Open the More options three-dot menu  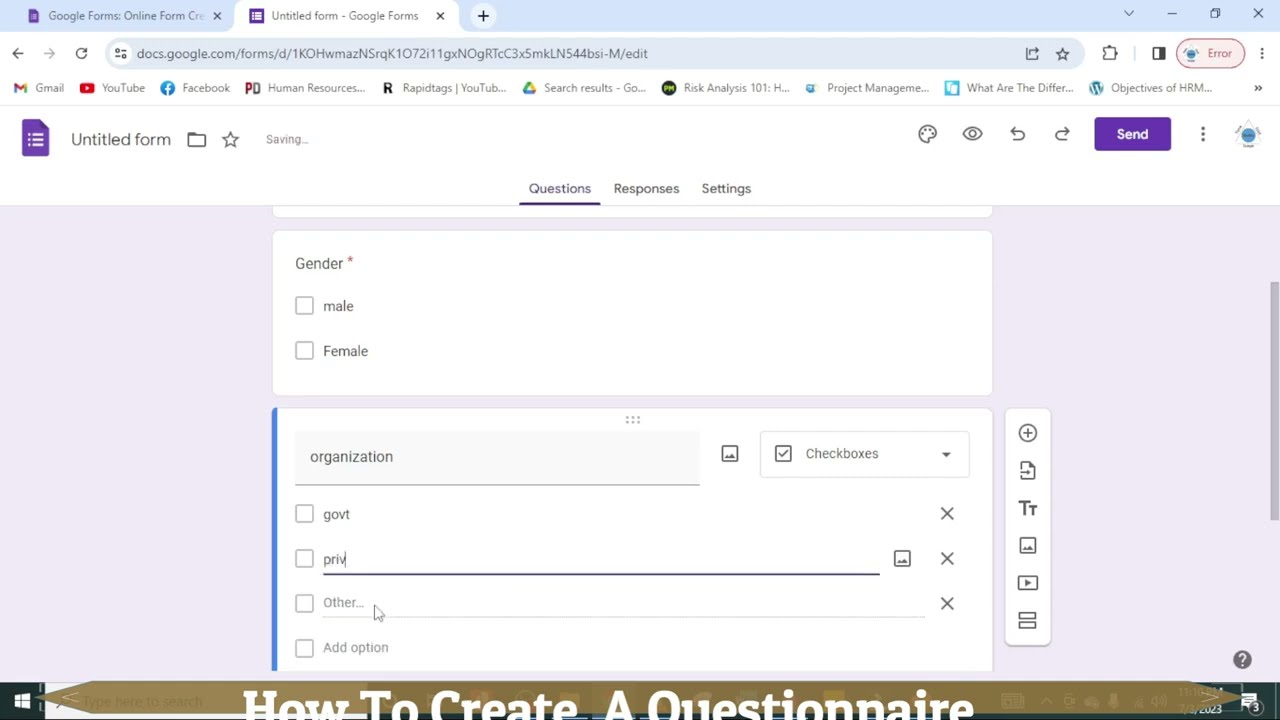coord(1203,134)
